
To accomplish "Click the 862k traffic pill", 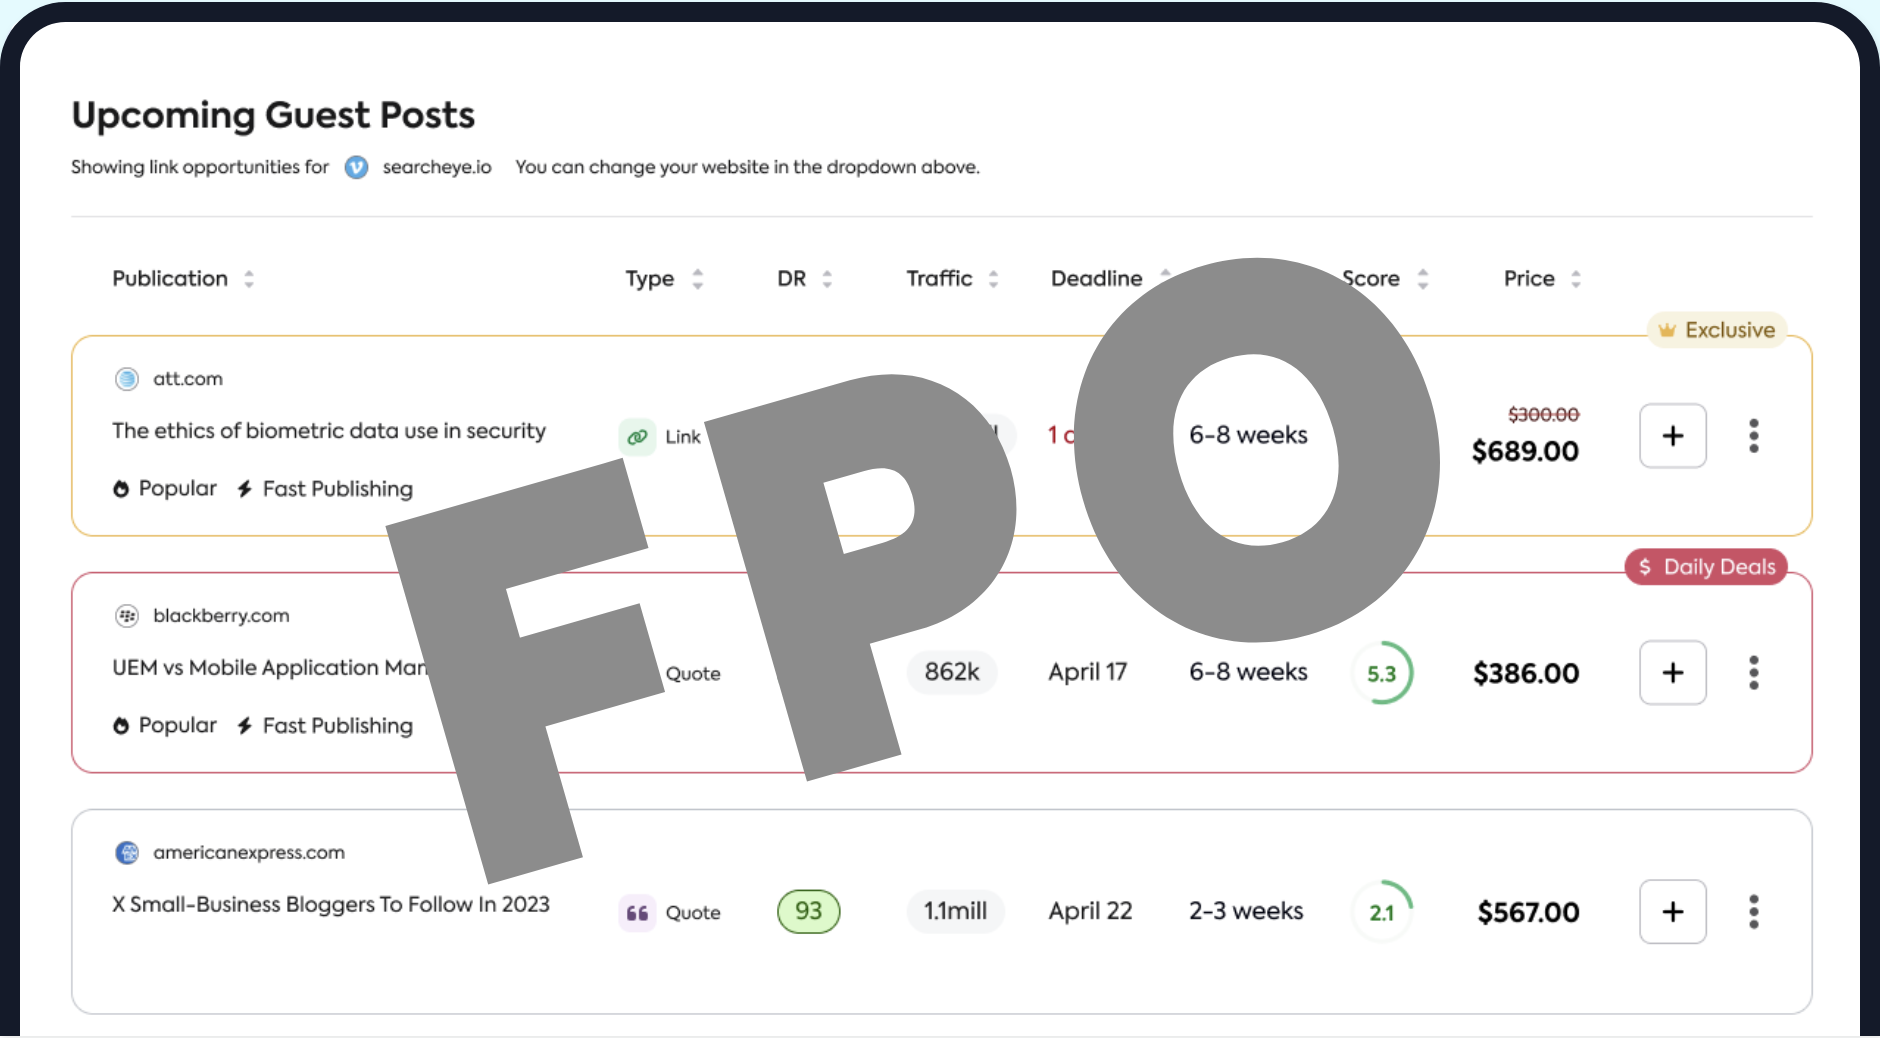I will tap(952, 672).
